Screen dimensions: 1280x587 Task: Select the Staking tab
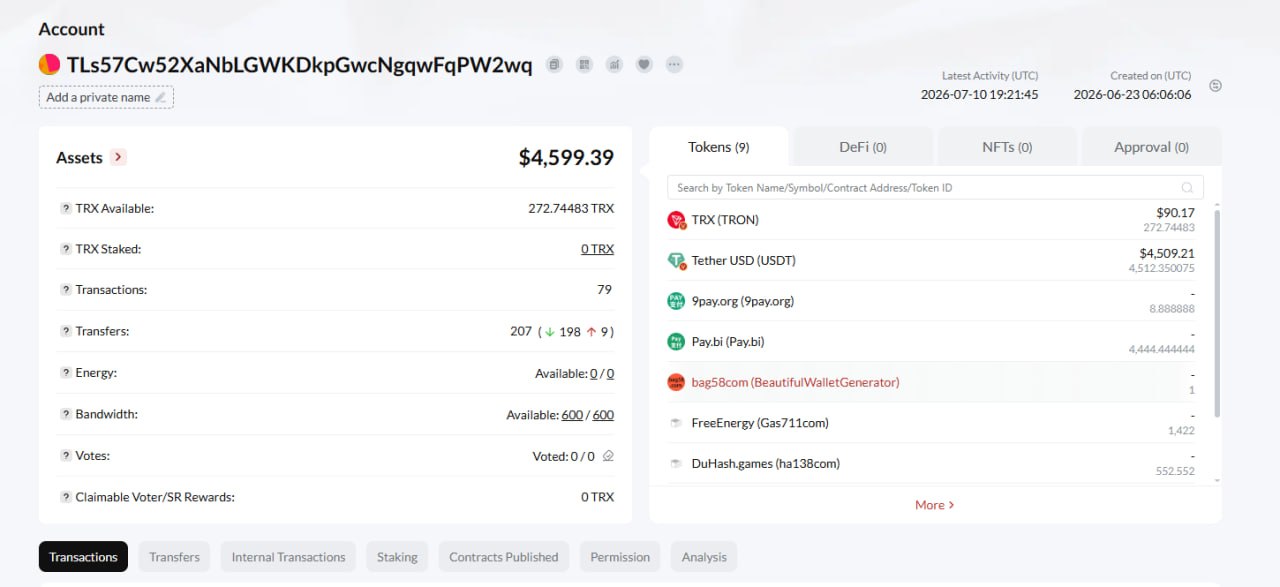coord(397,557)
